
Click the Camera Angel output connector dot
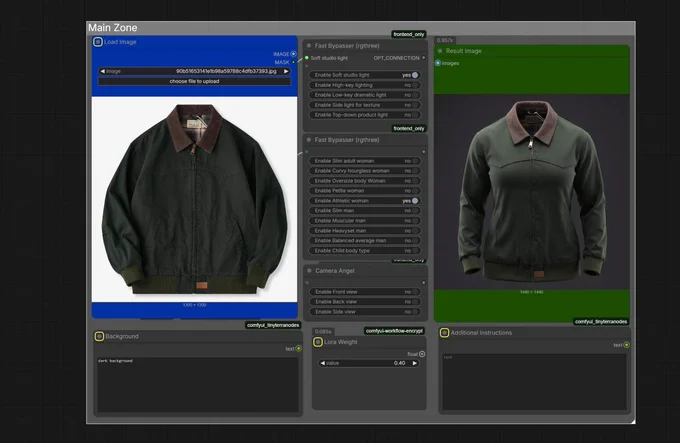(424, 283)
